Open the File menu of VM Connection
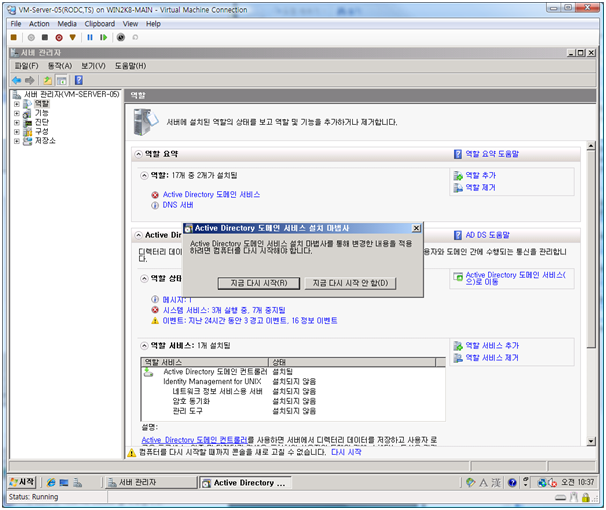 16,24
